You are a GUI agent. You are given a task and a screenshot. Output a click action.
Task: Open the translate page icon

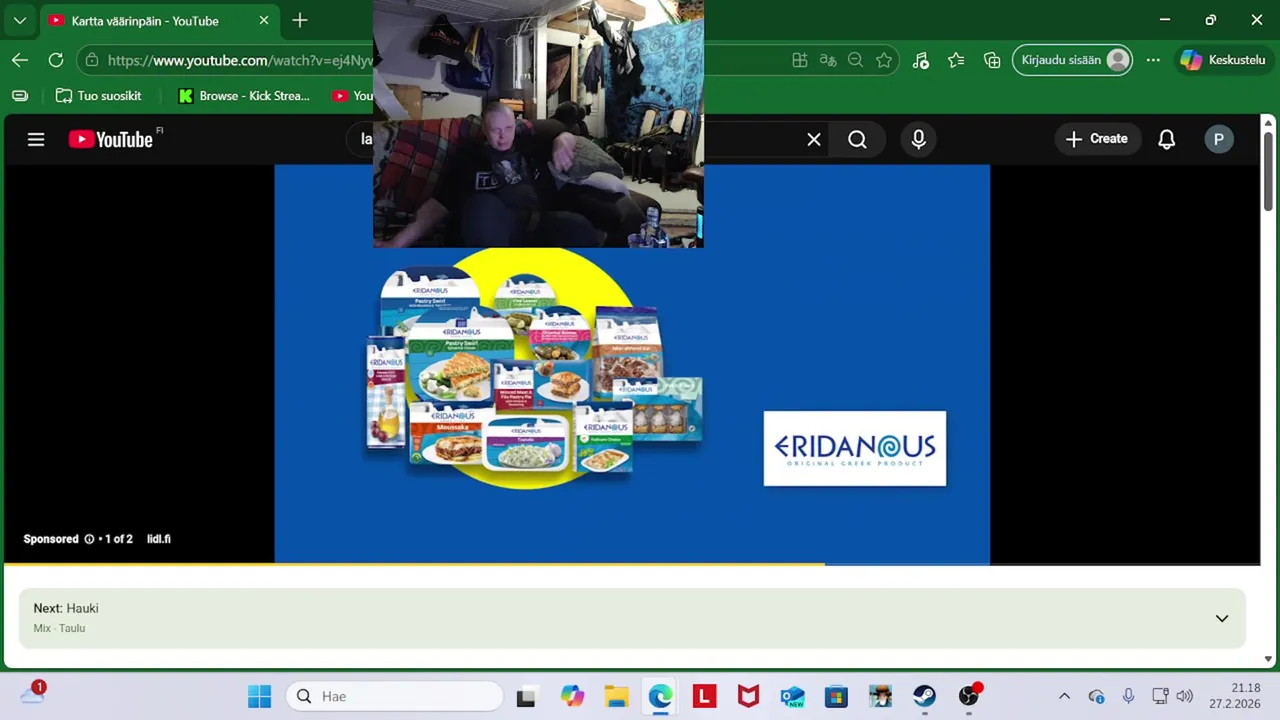pyautogui.click(x=828, y=60)
